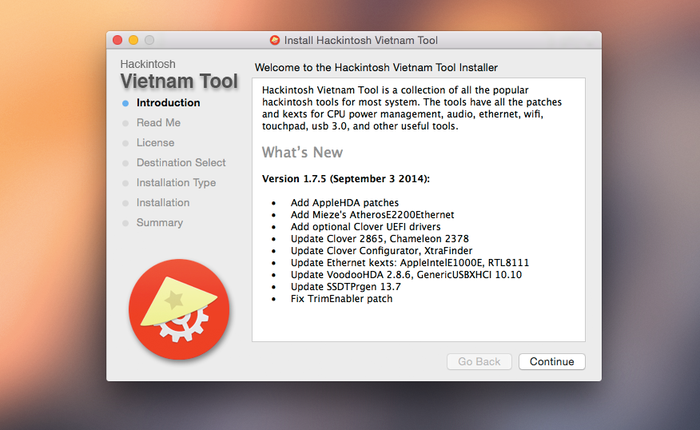This screenshot has width=700, height=430.
Task: Click the 'What's New' heading
Action: 302,152
